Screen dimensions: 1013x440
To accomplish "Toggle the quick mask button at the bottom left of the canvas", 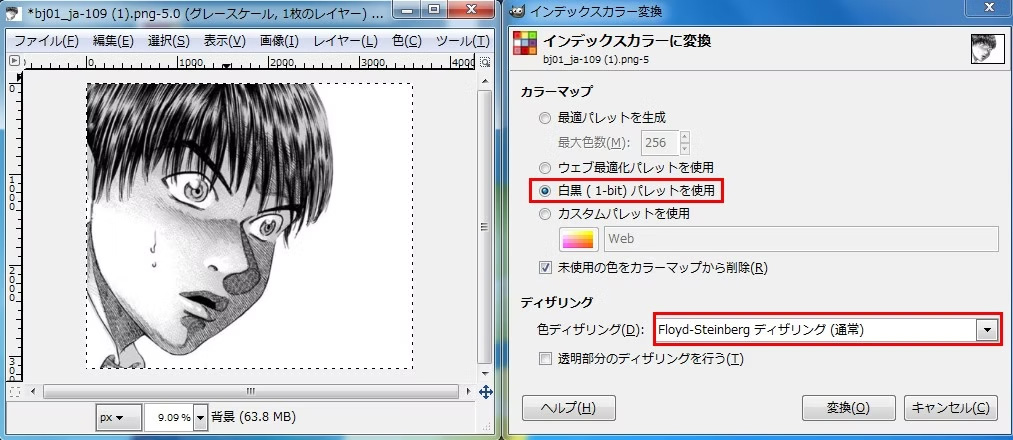I will [x=15, y=392].
